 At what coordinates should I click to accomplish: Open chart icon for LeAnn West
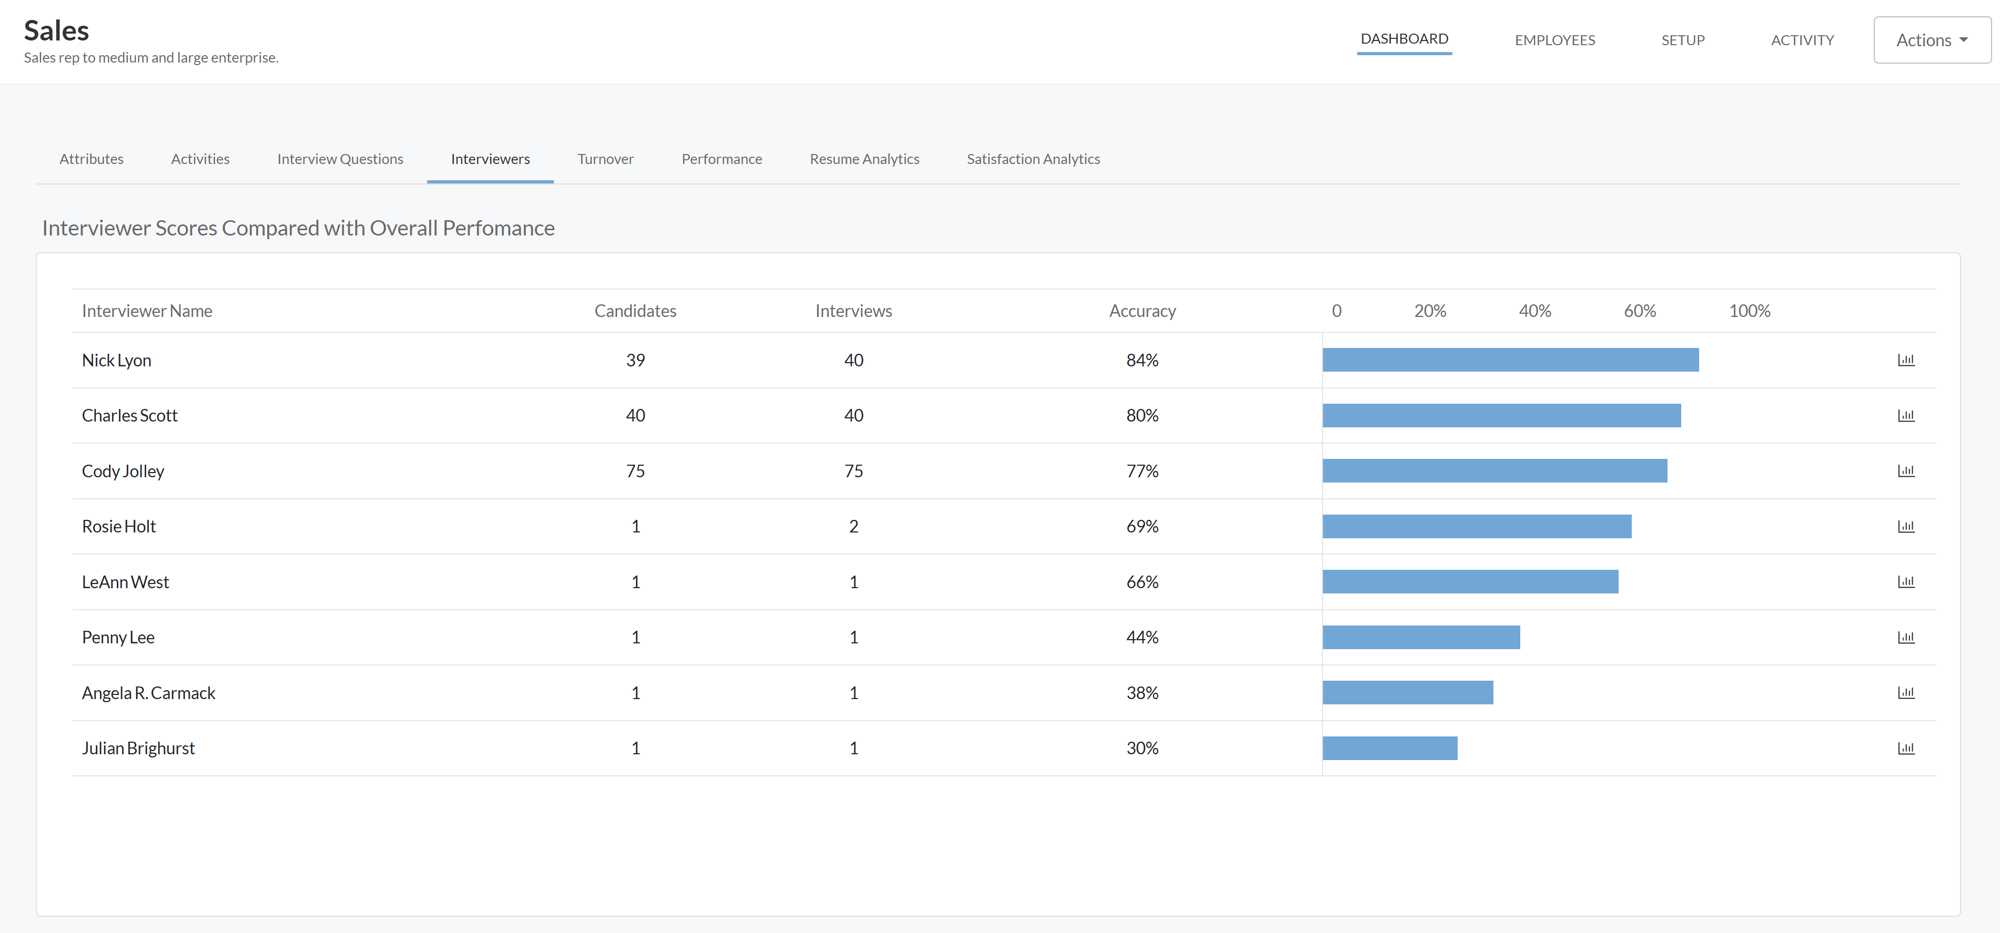pos(1906,582)
